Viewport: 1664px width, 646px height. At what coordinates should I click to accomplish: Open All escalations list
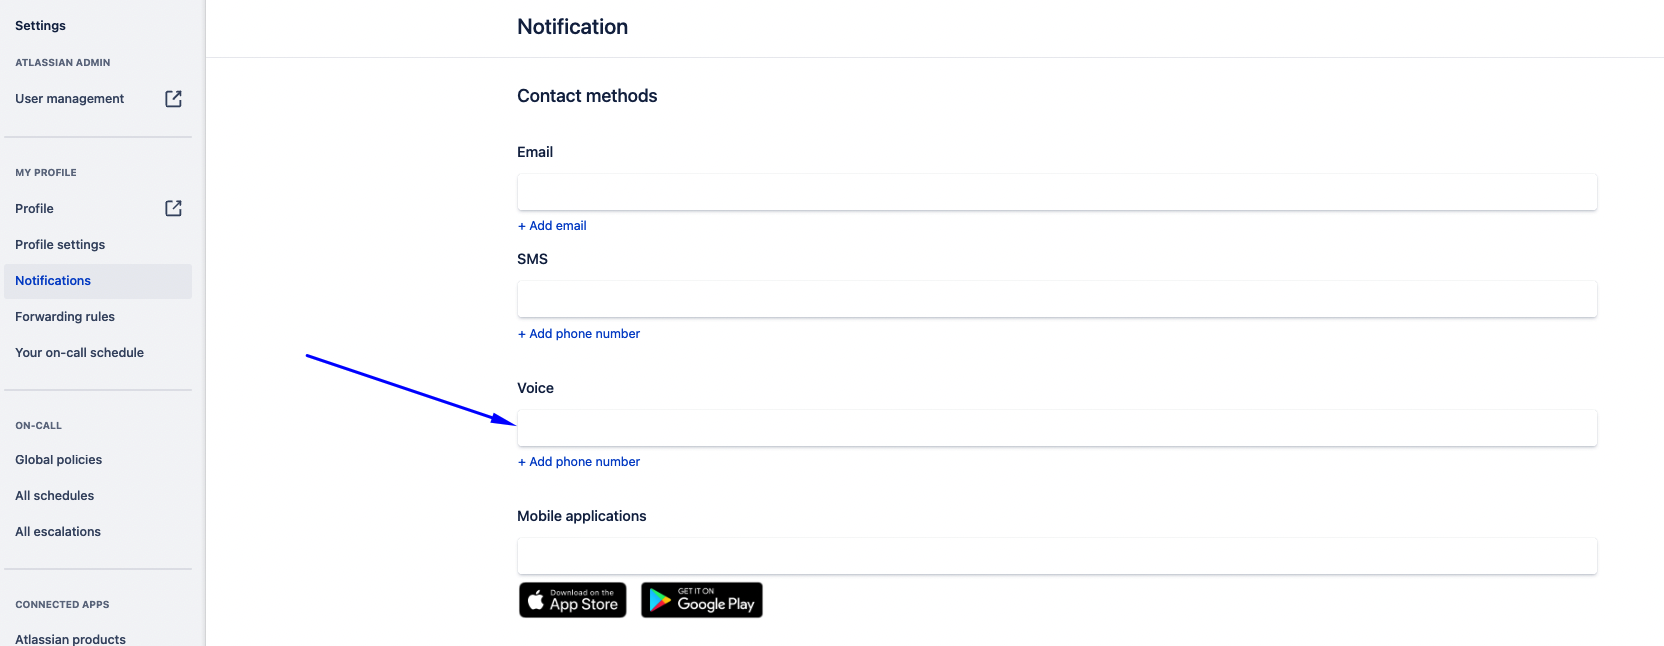click(57, 531)
